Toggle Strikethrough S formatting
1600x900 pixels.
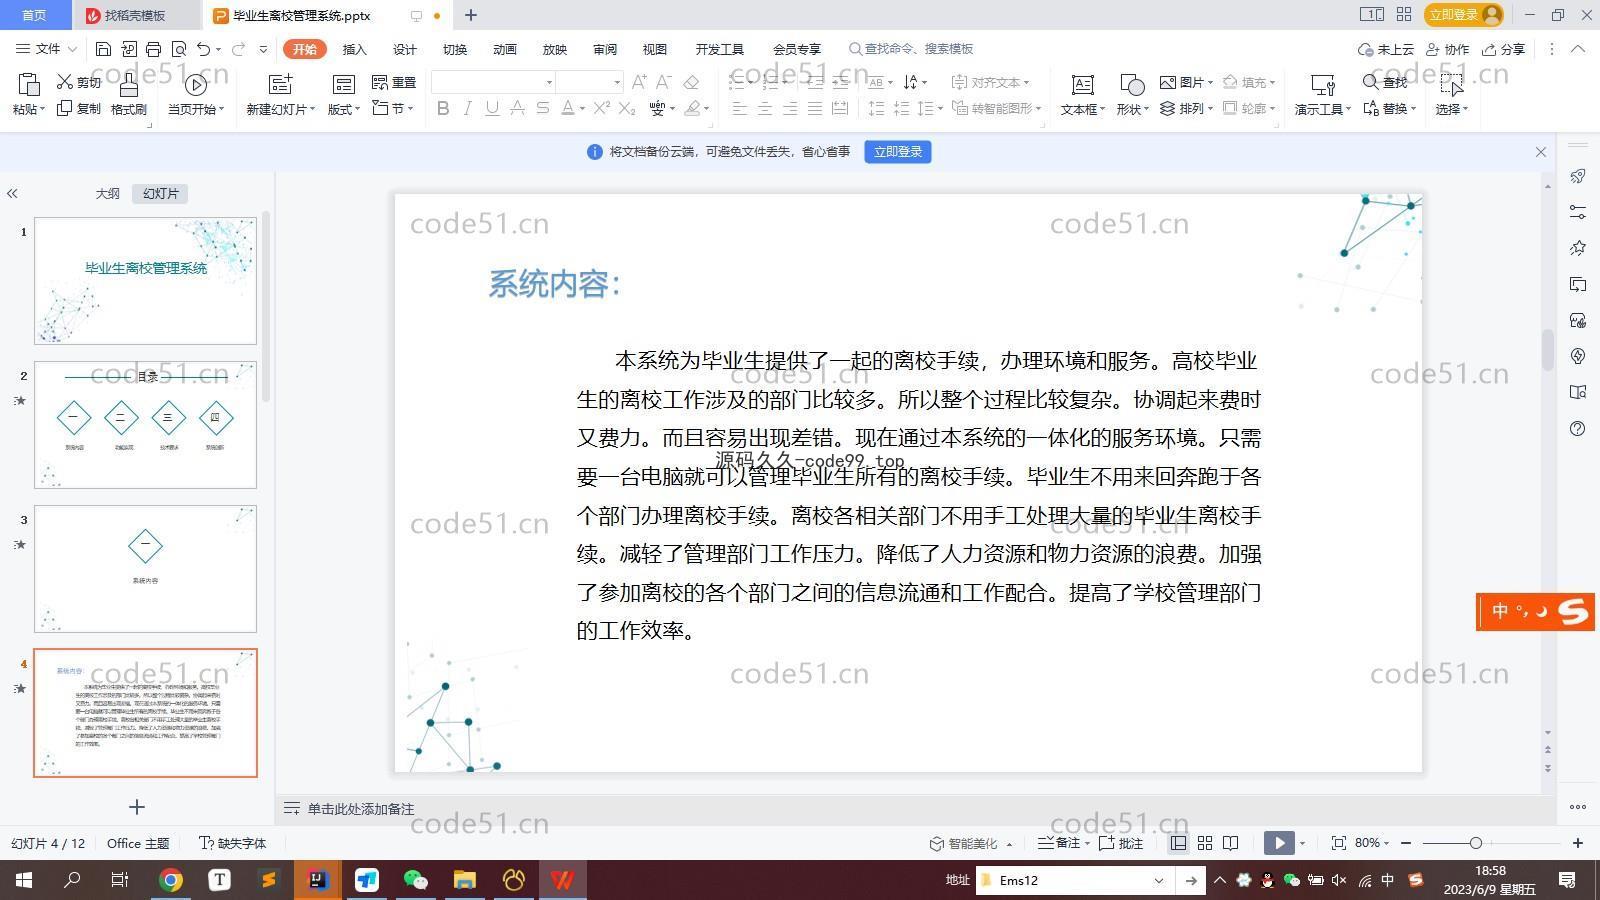coord(542,108)
